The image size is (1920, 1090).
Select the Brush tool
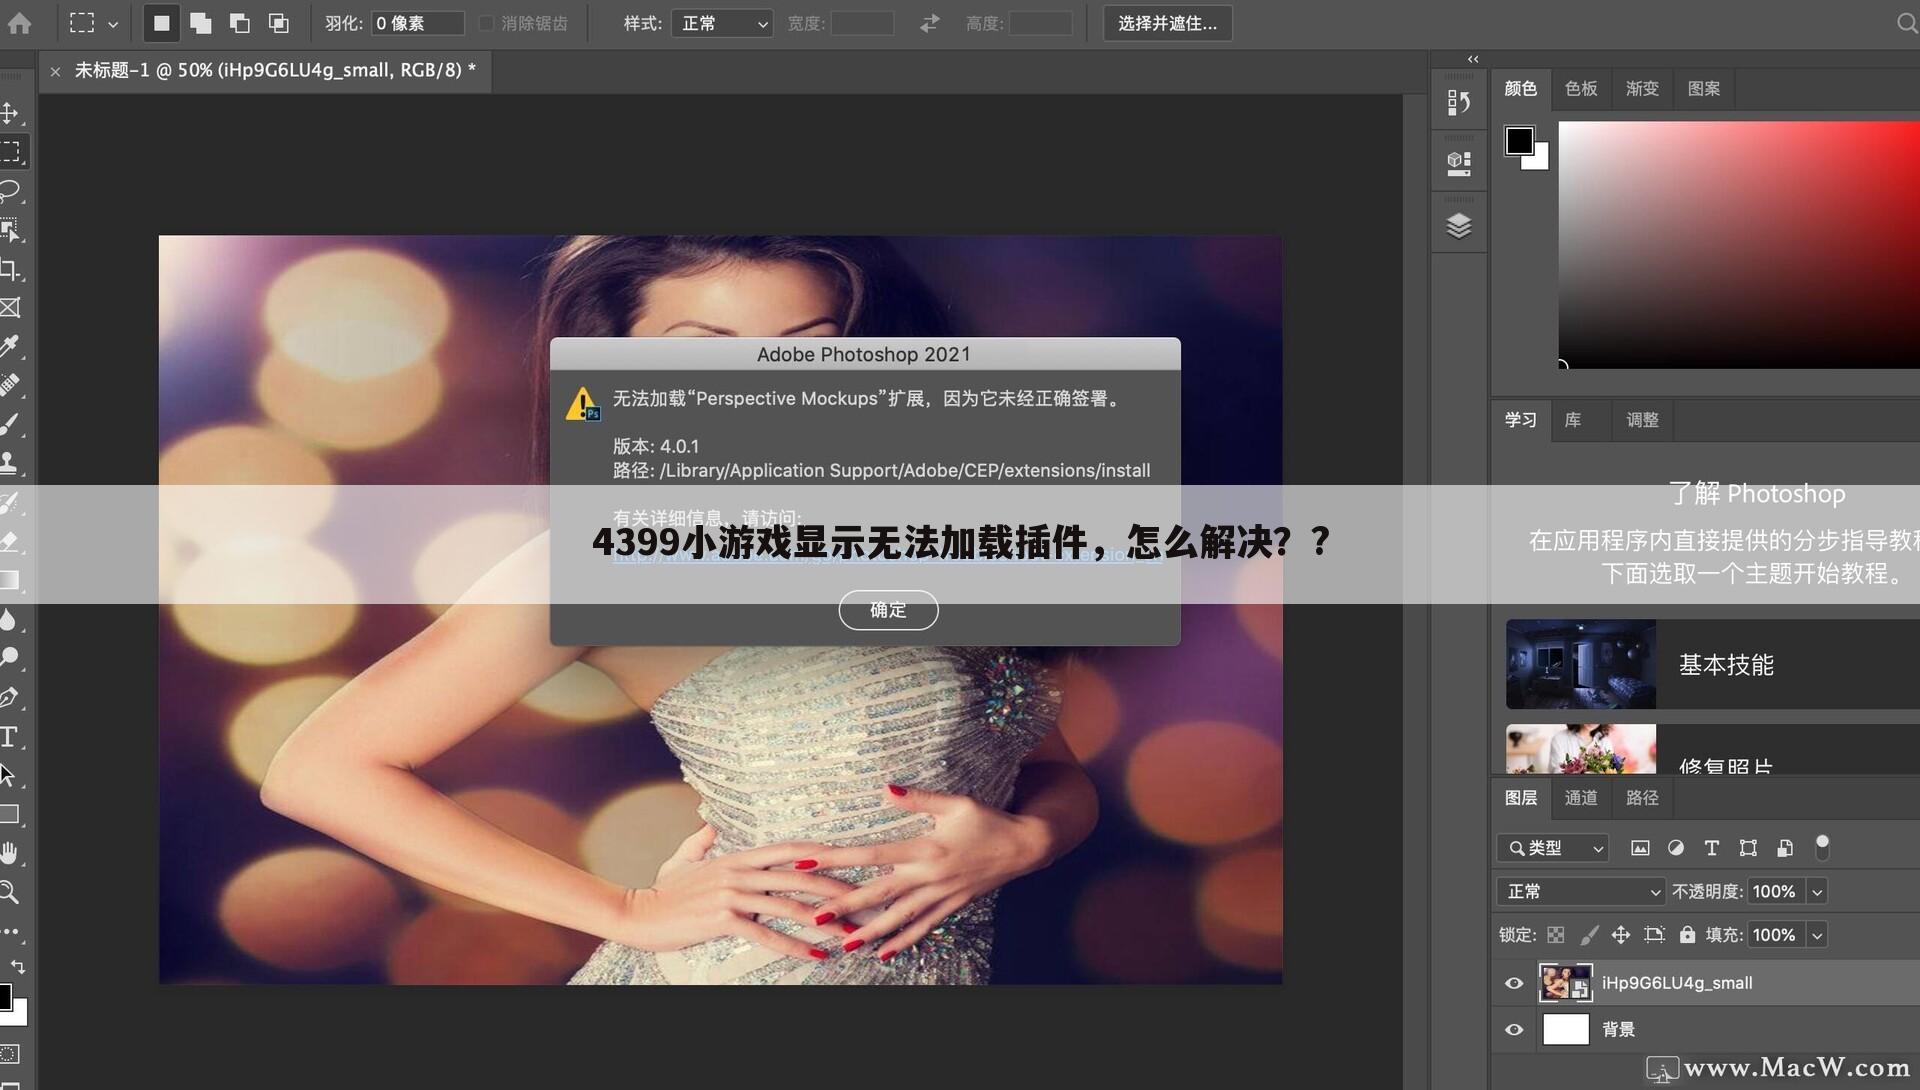click(x=10, y=424)
